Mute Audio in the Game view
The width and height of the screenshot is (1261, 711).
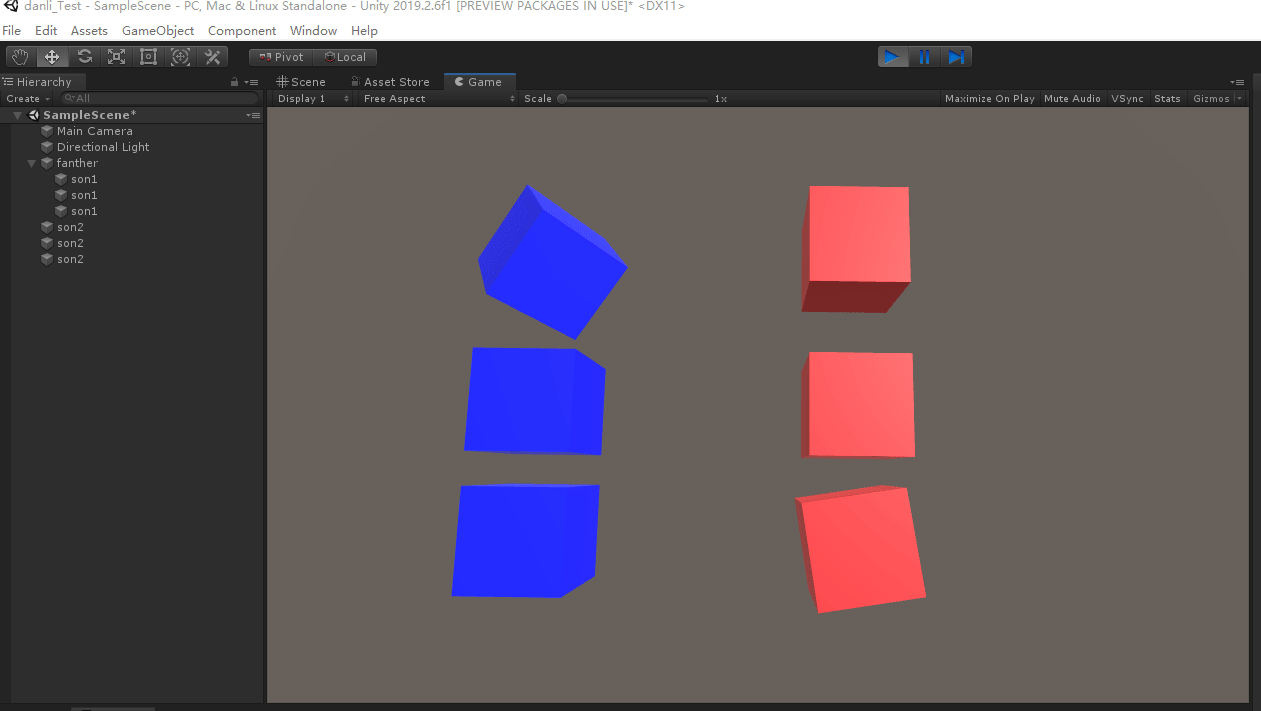pyautogui.click(x=1072, y=98)
